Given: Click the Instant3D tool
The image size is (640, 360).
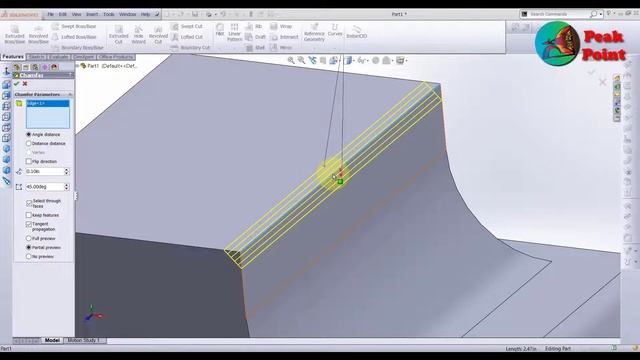Looking at the screenshot, I should click(x=356, y=32).
